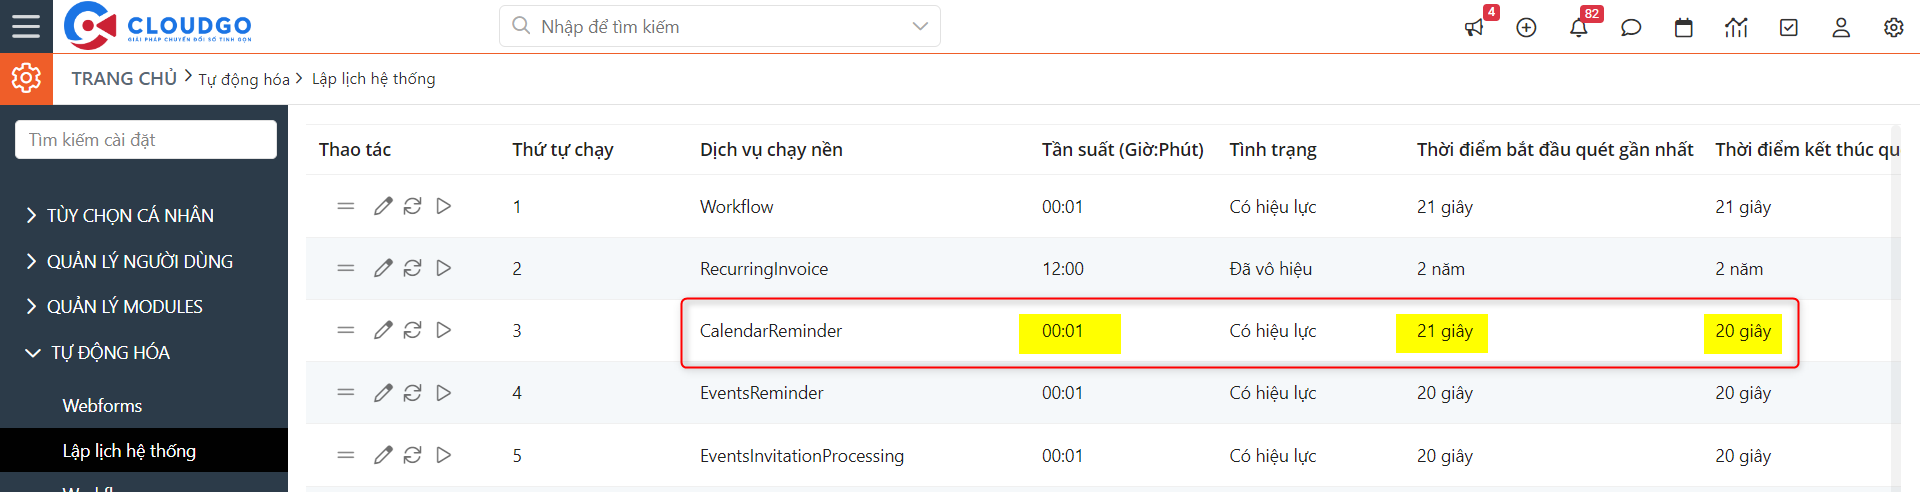Viewport: 1920px width, 492px height.
Task: Select Lập lịch hệ thống menu item
Action: click(x=129, y=451)
